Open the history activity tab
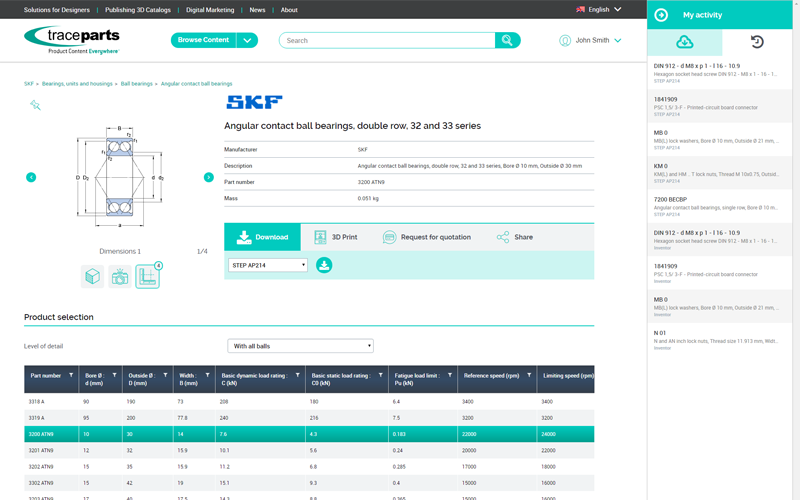 click(x=757, y=42)
